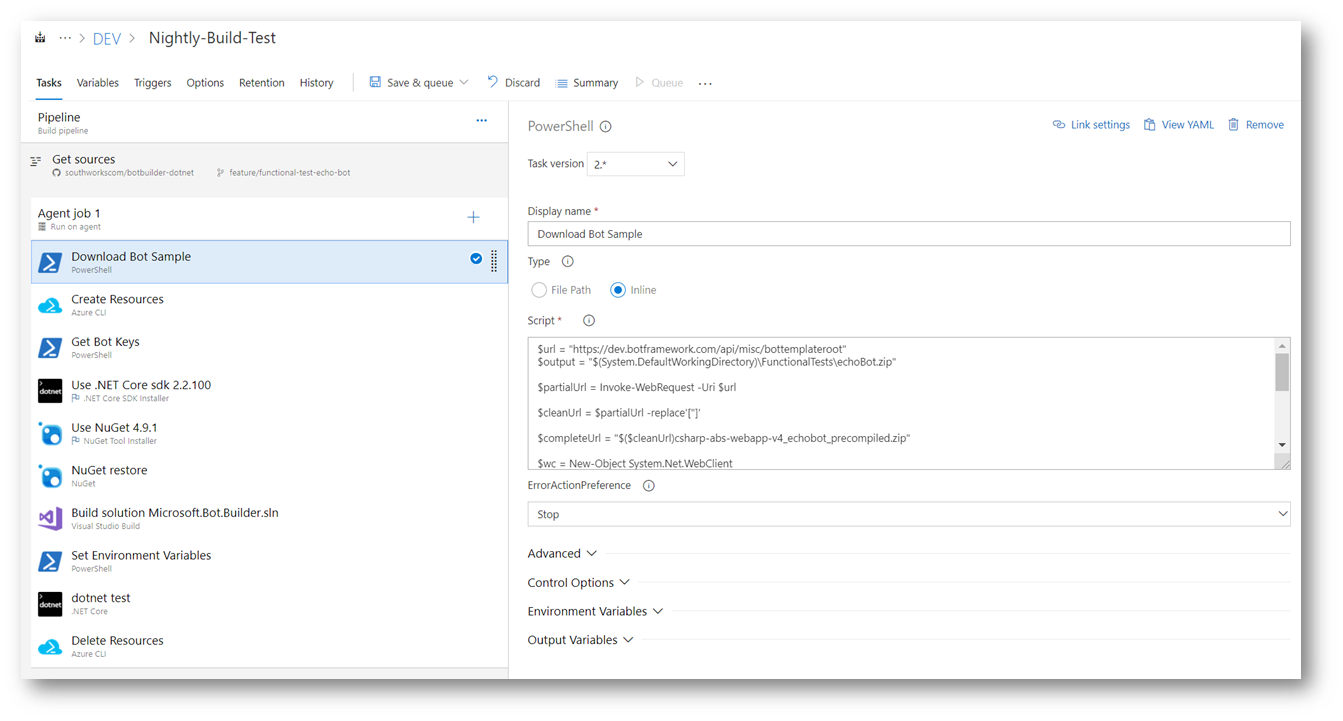This screenshot has height=721, width=1343.
Task: Click View YAML
Action: (x=1179, y=125)
